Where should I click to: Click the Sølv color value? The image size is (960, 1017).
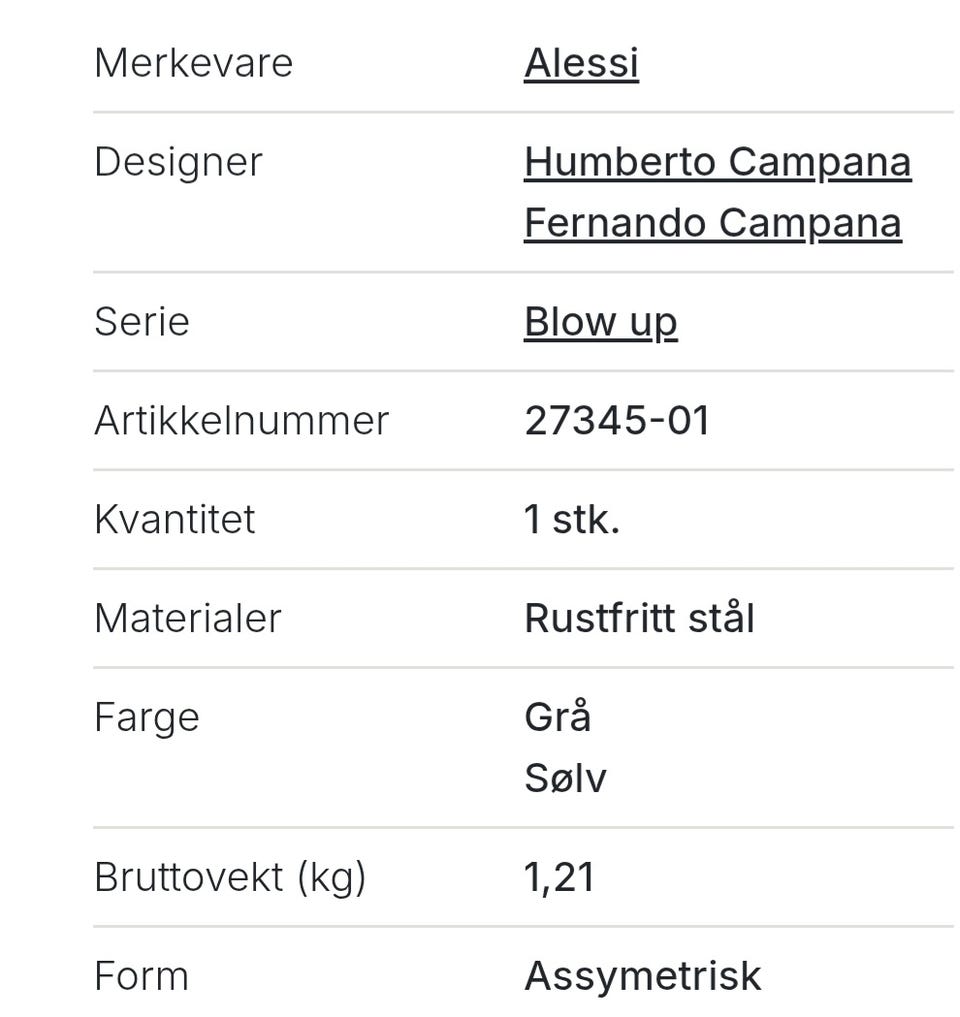(x=566, y=778)
